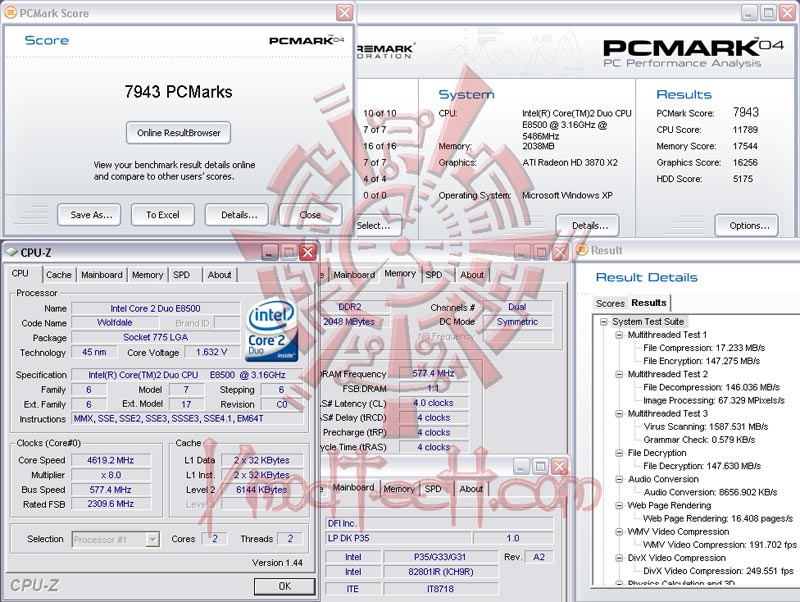Collapse Multithreaded Test 3 node
Viewport: 800px width, 602px height.
coord(619,414)
